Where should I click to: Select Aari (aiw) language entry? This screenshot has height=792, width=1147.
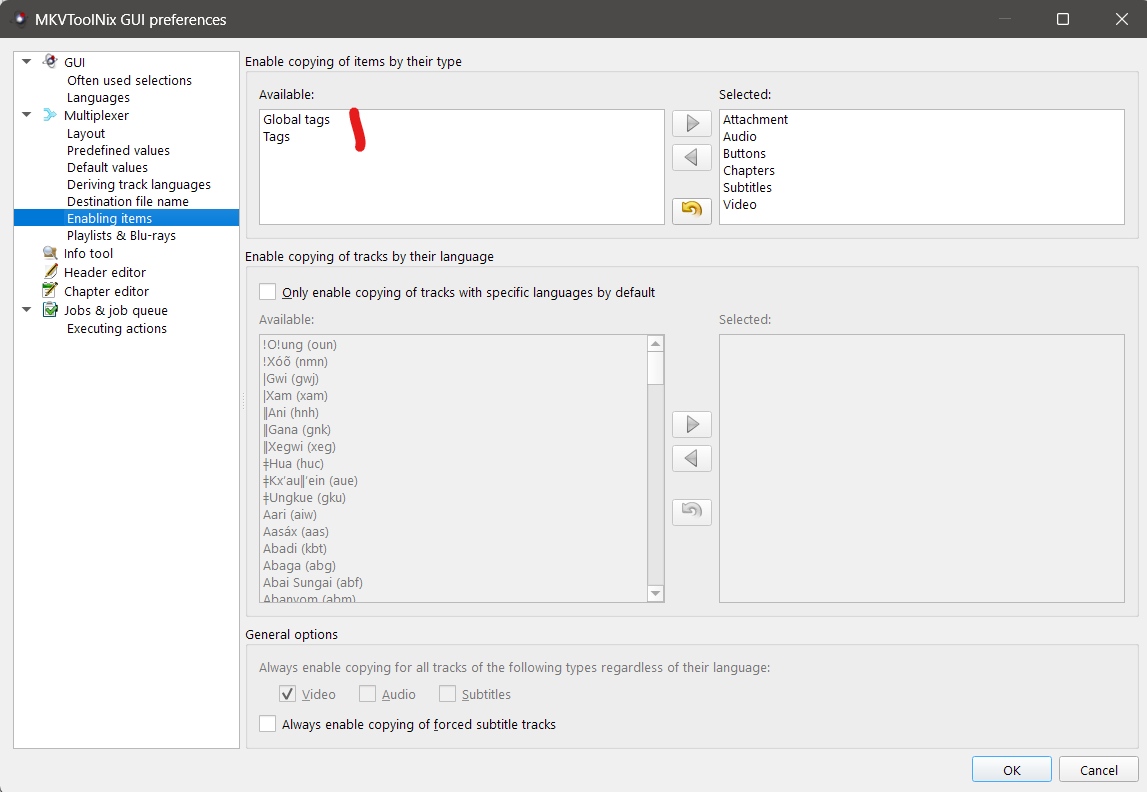tap(290, 515)
